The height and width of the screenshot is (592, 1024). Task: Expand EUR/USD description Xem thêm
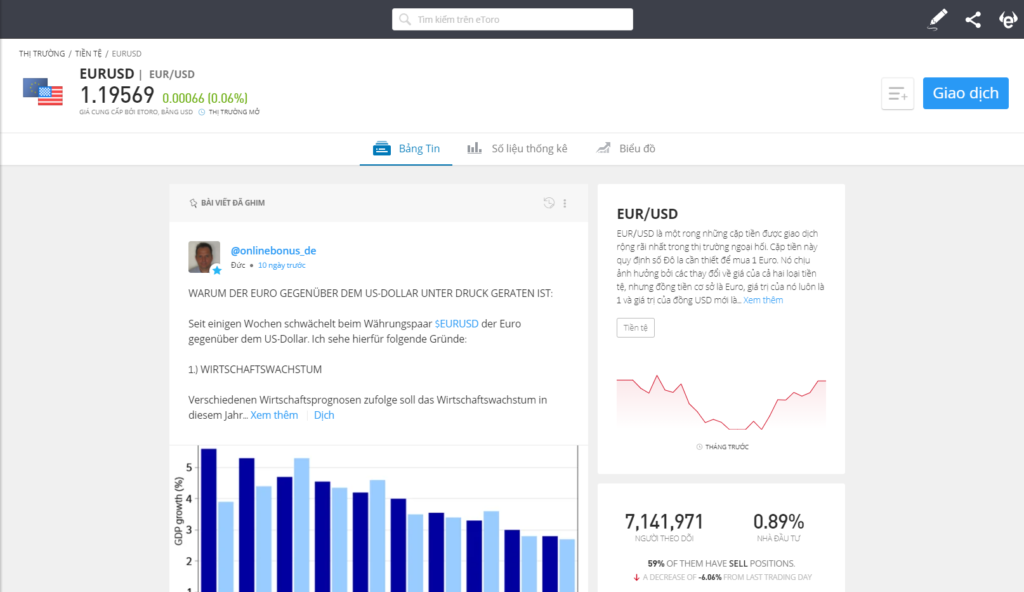point(763,301)
